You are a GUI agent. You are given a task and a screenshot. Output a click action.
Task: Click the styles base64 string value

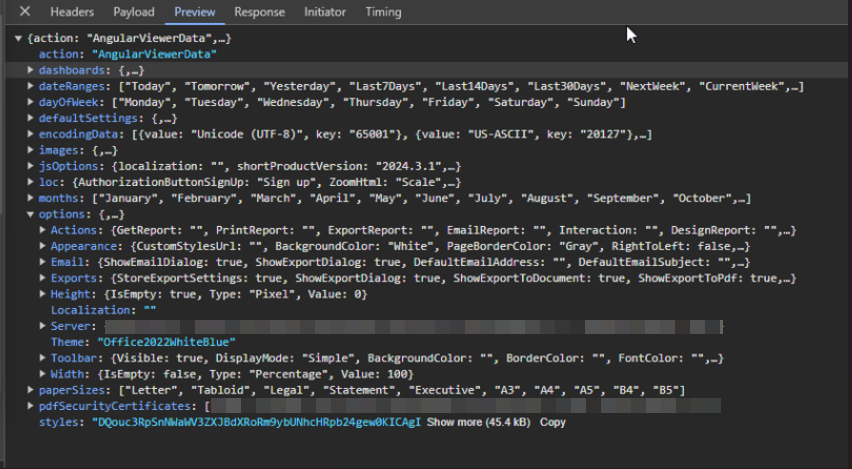click(256, 422)
